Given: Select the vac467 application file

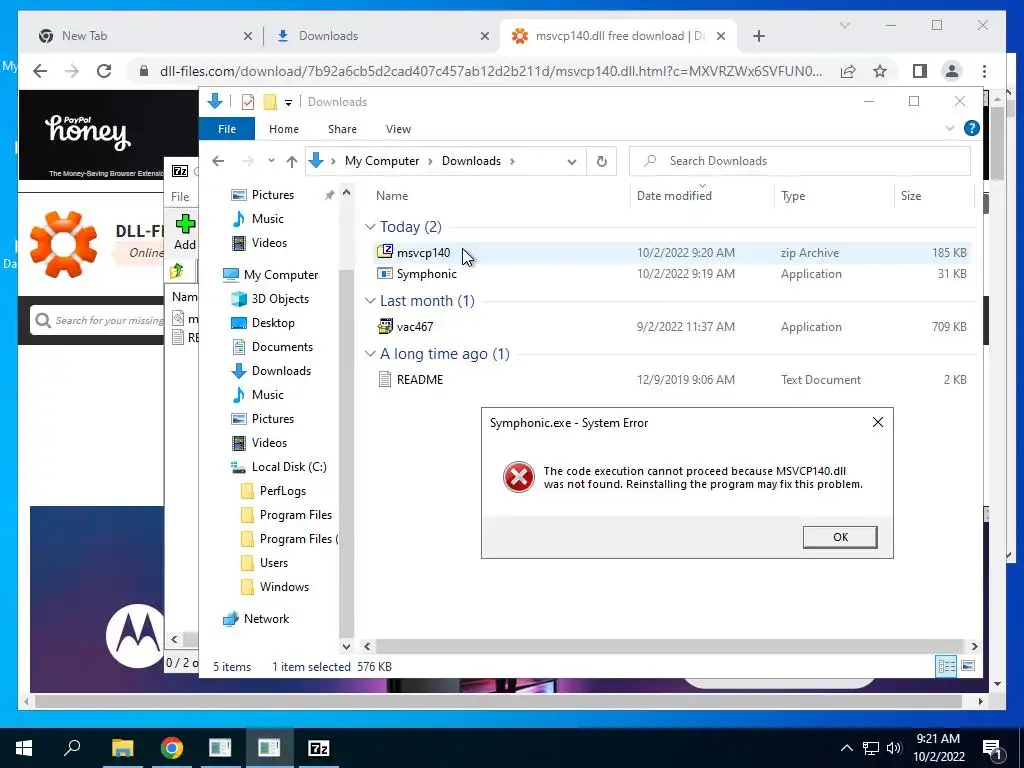Looking at the screenshot, I should pos(671,327).
